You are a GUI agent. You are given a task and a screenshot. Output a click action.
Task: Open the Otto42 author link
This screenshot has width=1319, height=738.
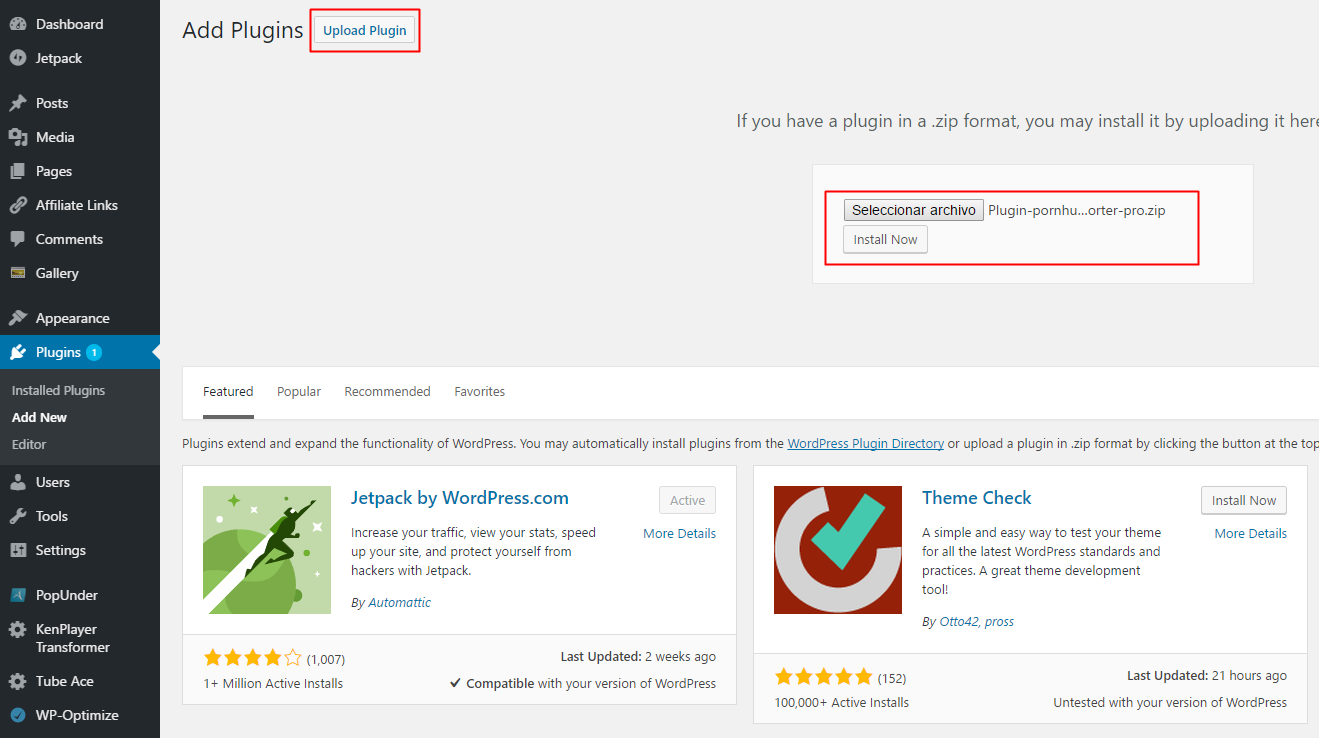point(958,621)
